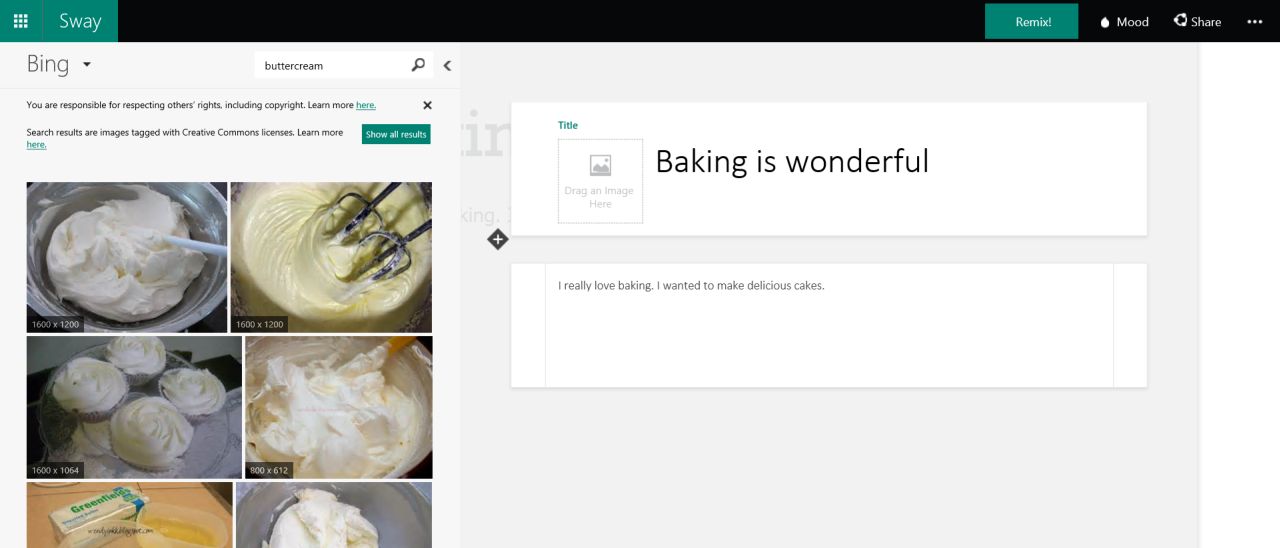Image resolution: width=1280 pixels, height=548 pixels.
Task: Select the partial image beside the butter package
Action: click(334, 515)
